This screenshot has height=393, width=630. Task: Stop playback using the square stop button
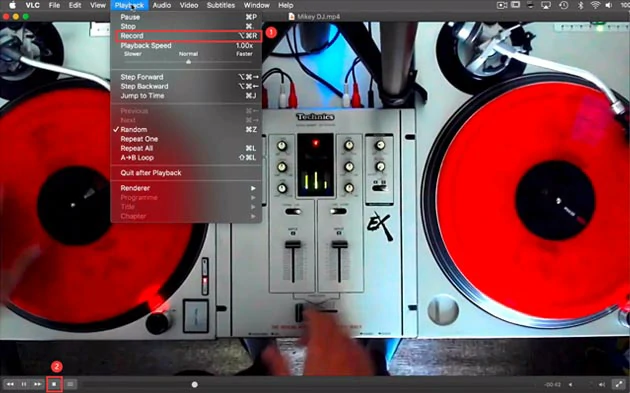(54, 384)
